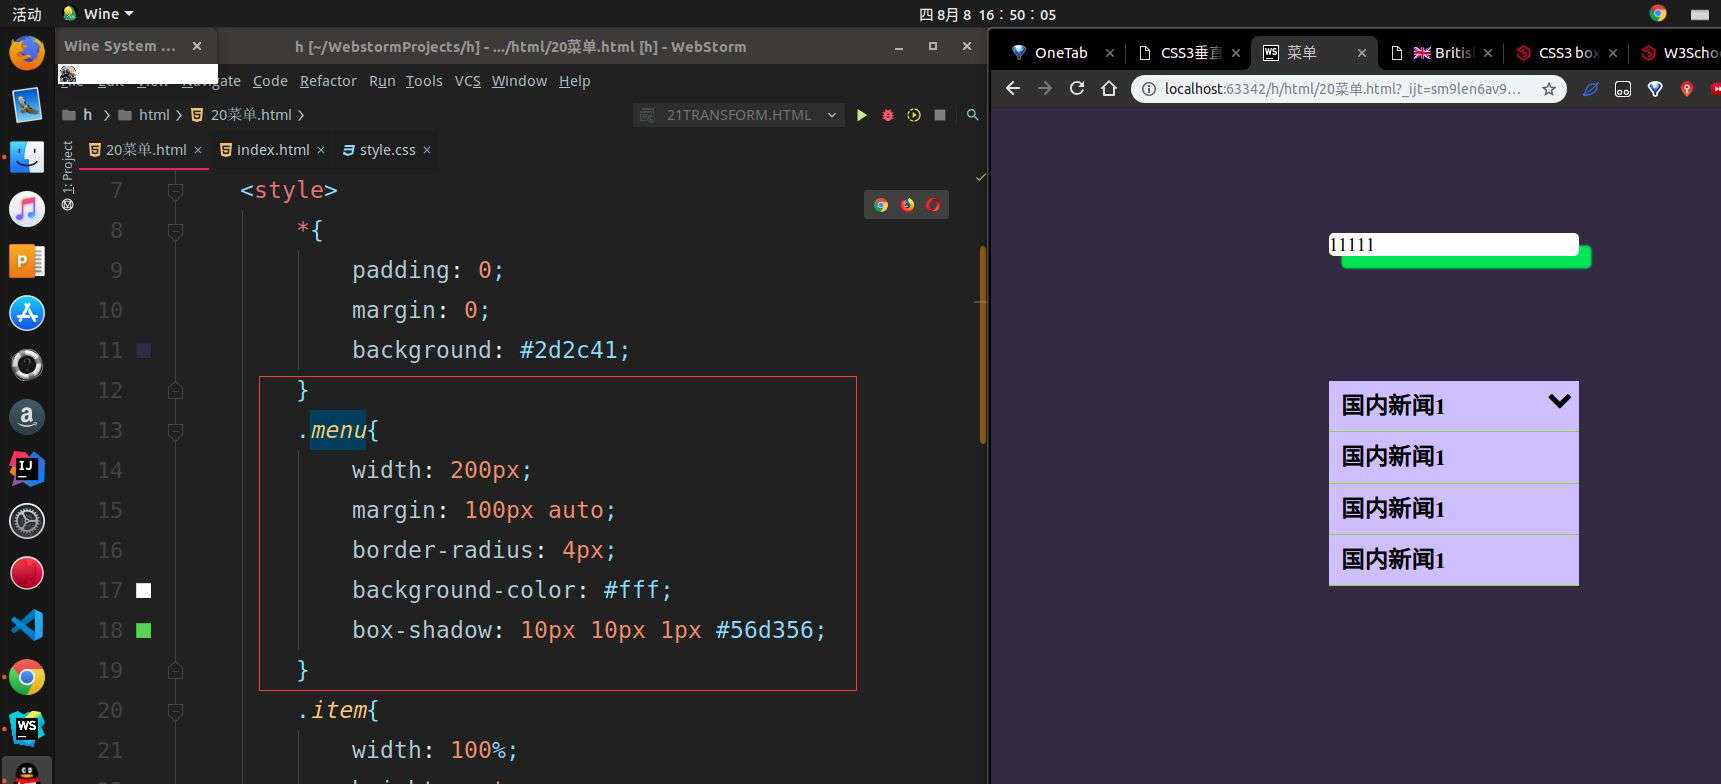Close the style.css editor tab
The image size is (1721, 784).
point(427,150)
